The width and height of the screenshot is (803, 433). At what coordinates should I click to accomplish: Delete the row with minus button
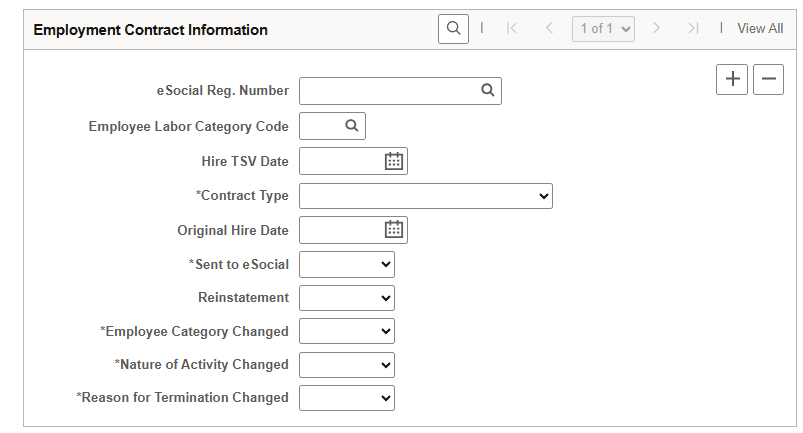click(768, 79)
